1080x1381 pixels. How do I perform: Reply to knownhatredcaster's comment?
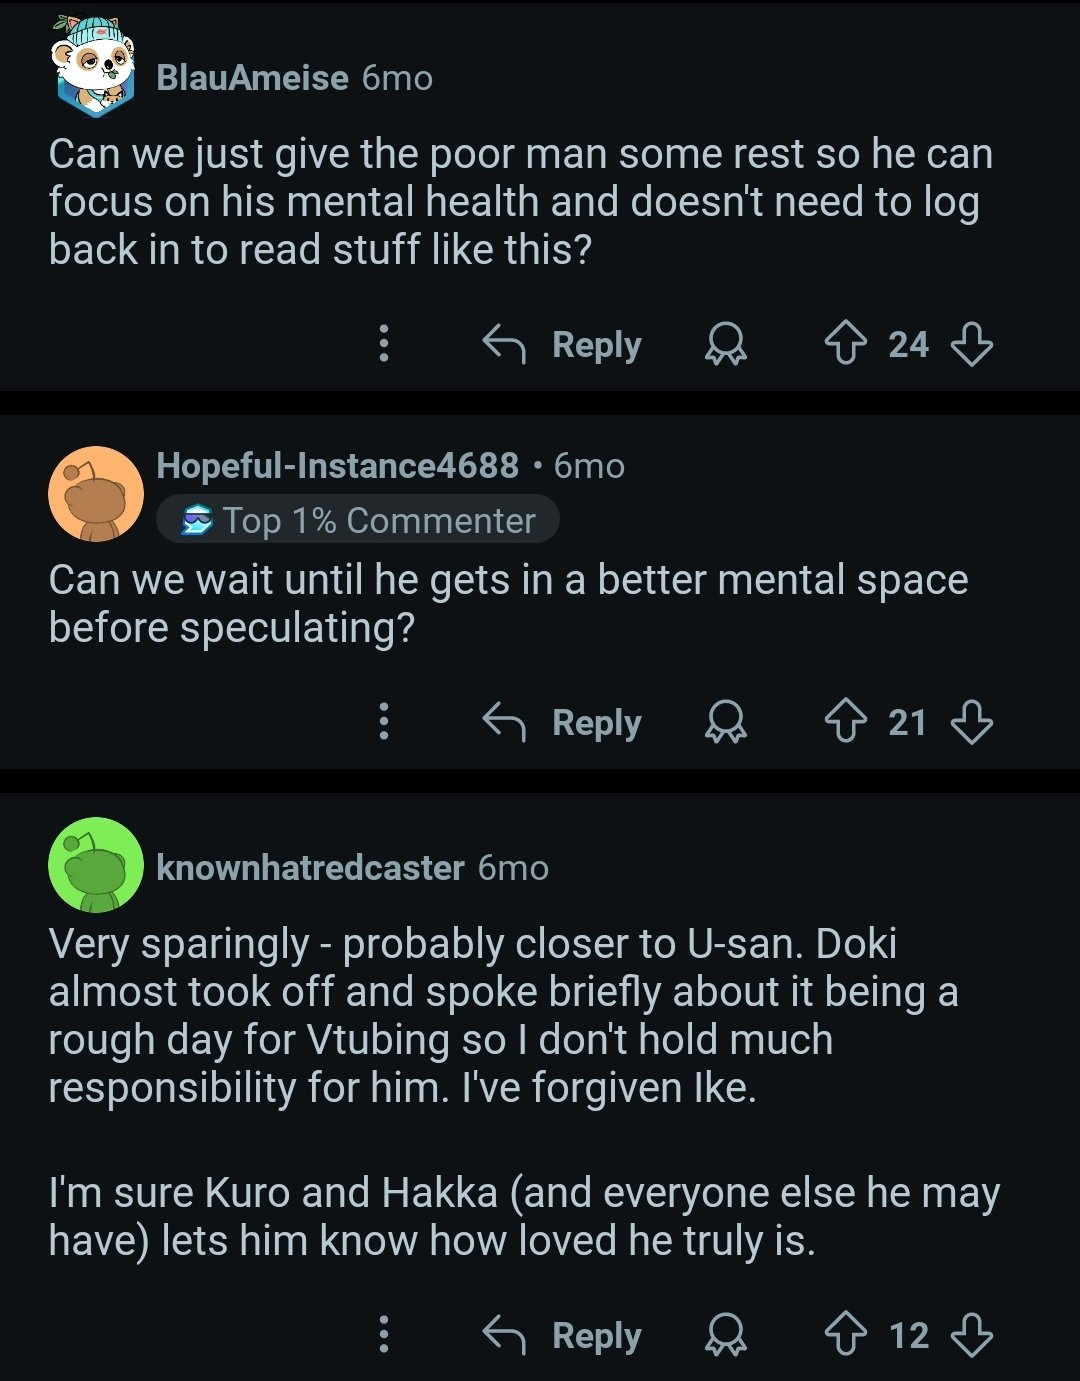point(563,1335)
